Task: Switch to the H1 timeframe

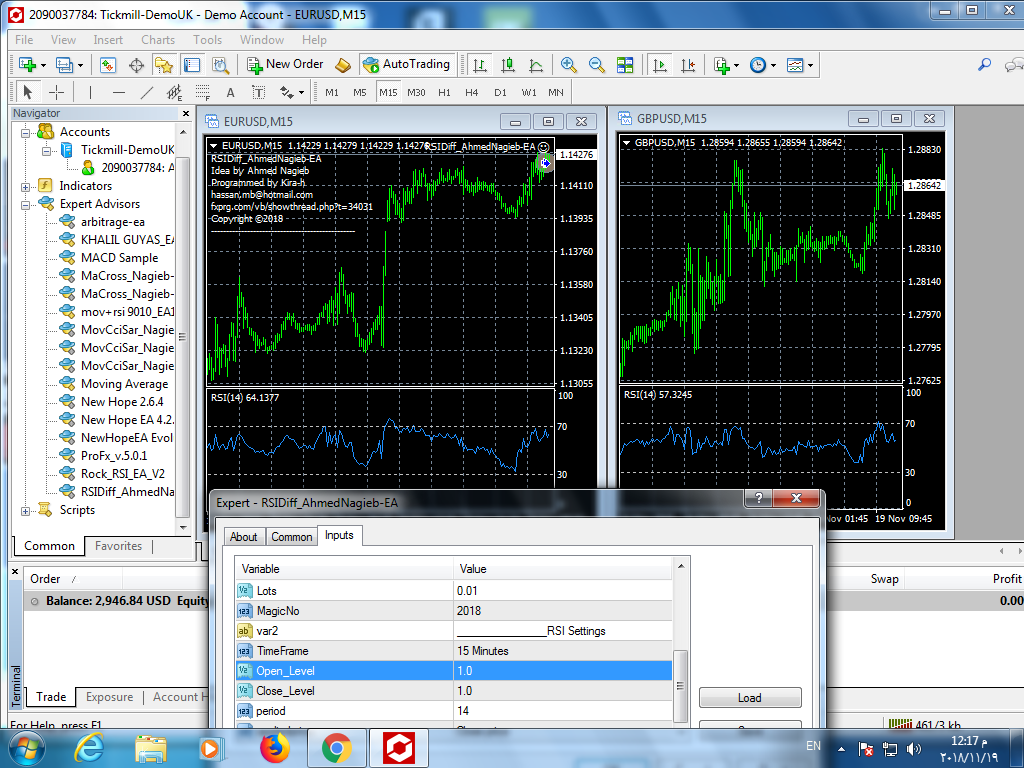Action: click(x=445, y=92)
